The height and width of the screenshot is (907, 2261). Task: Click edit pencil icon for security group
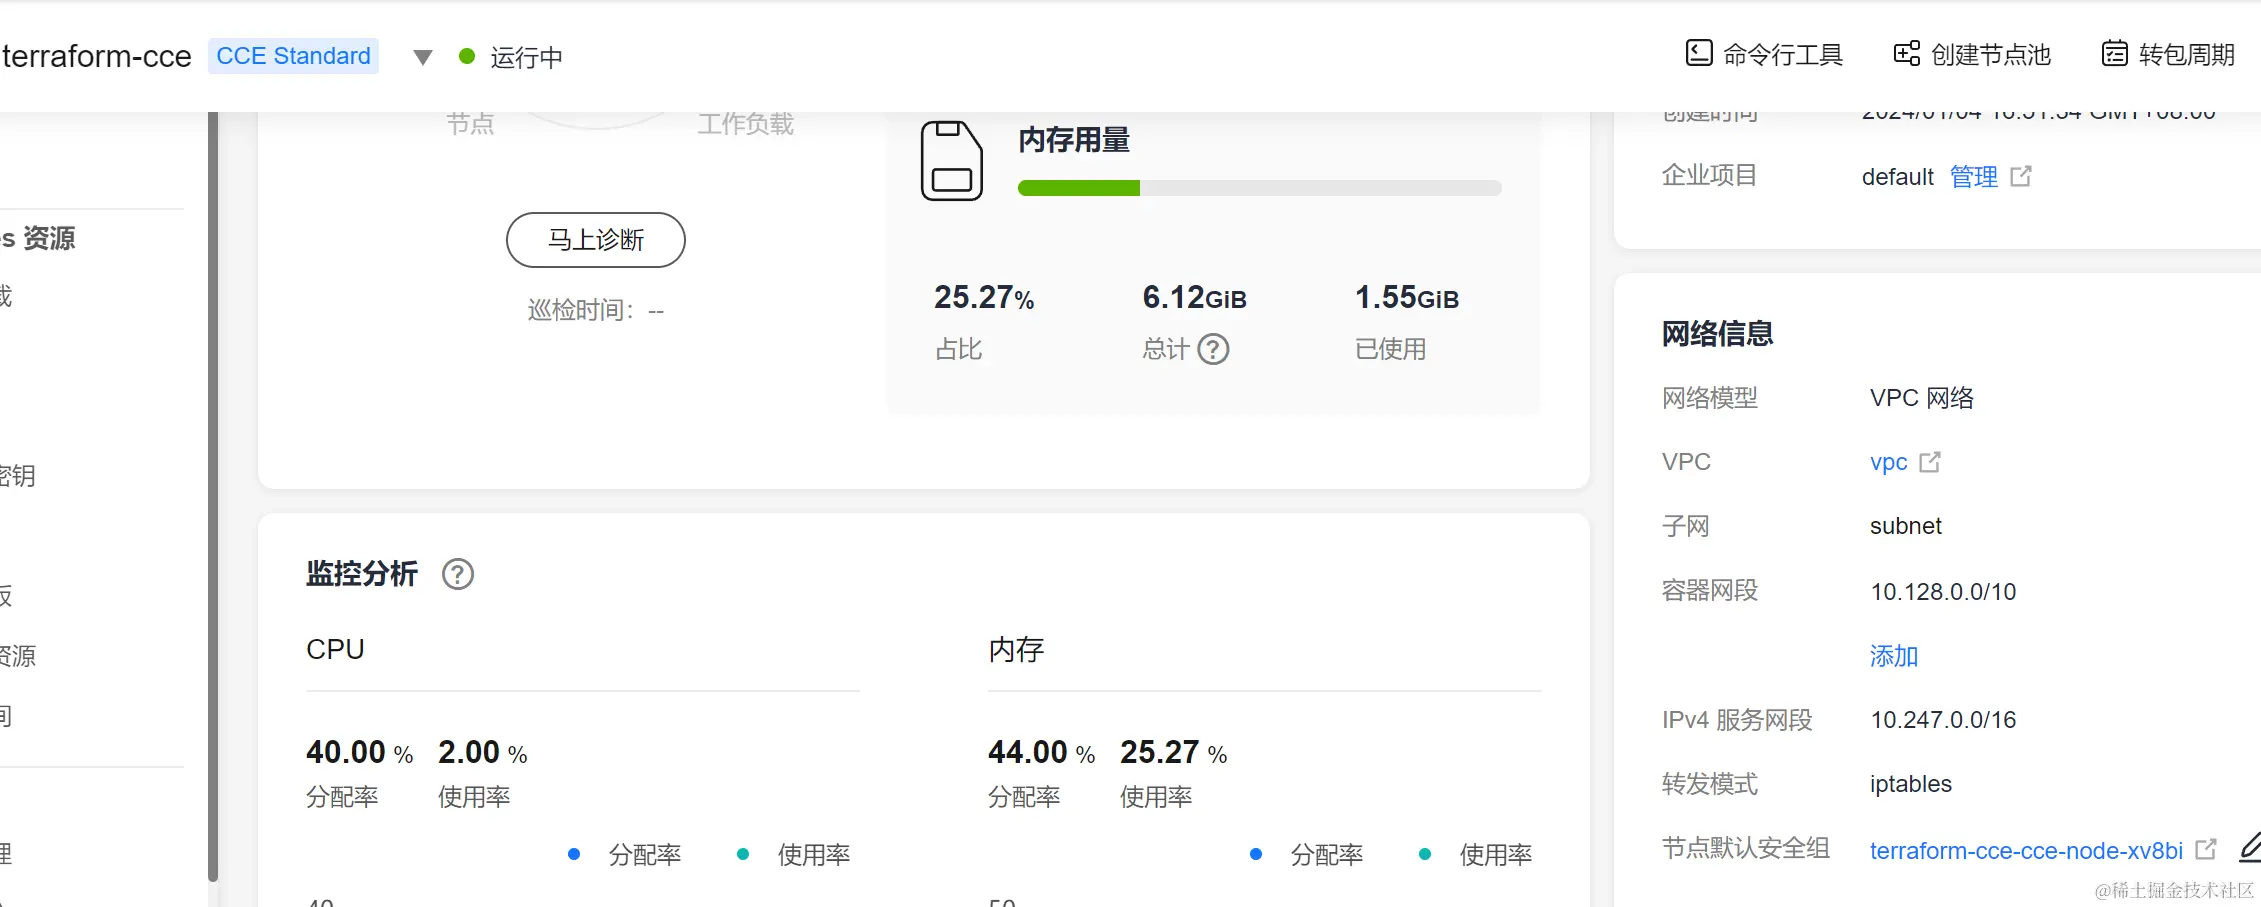2250,847
